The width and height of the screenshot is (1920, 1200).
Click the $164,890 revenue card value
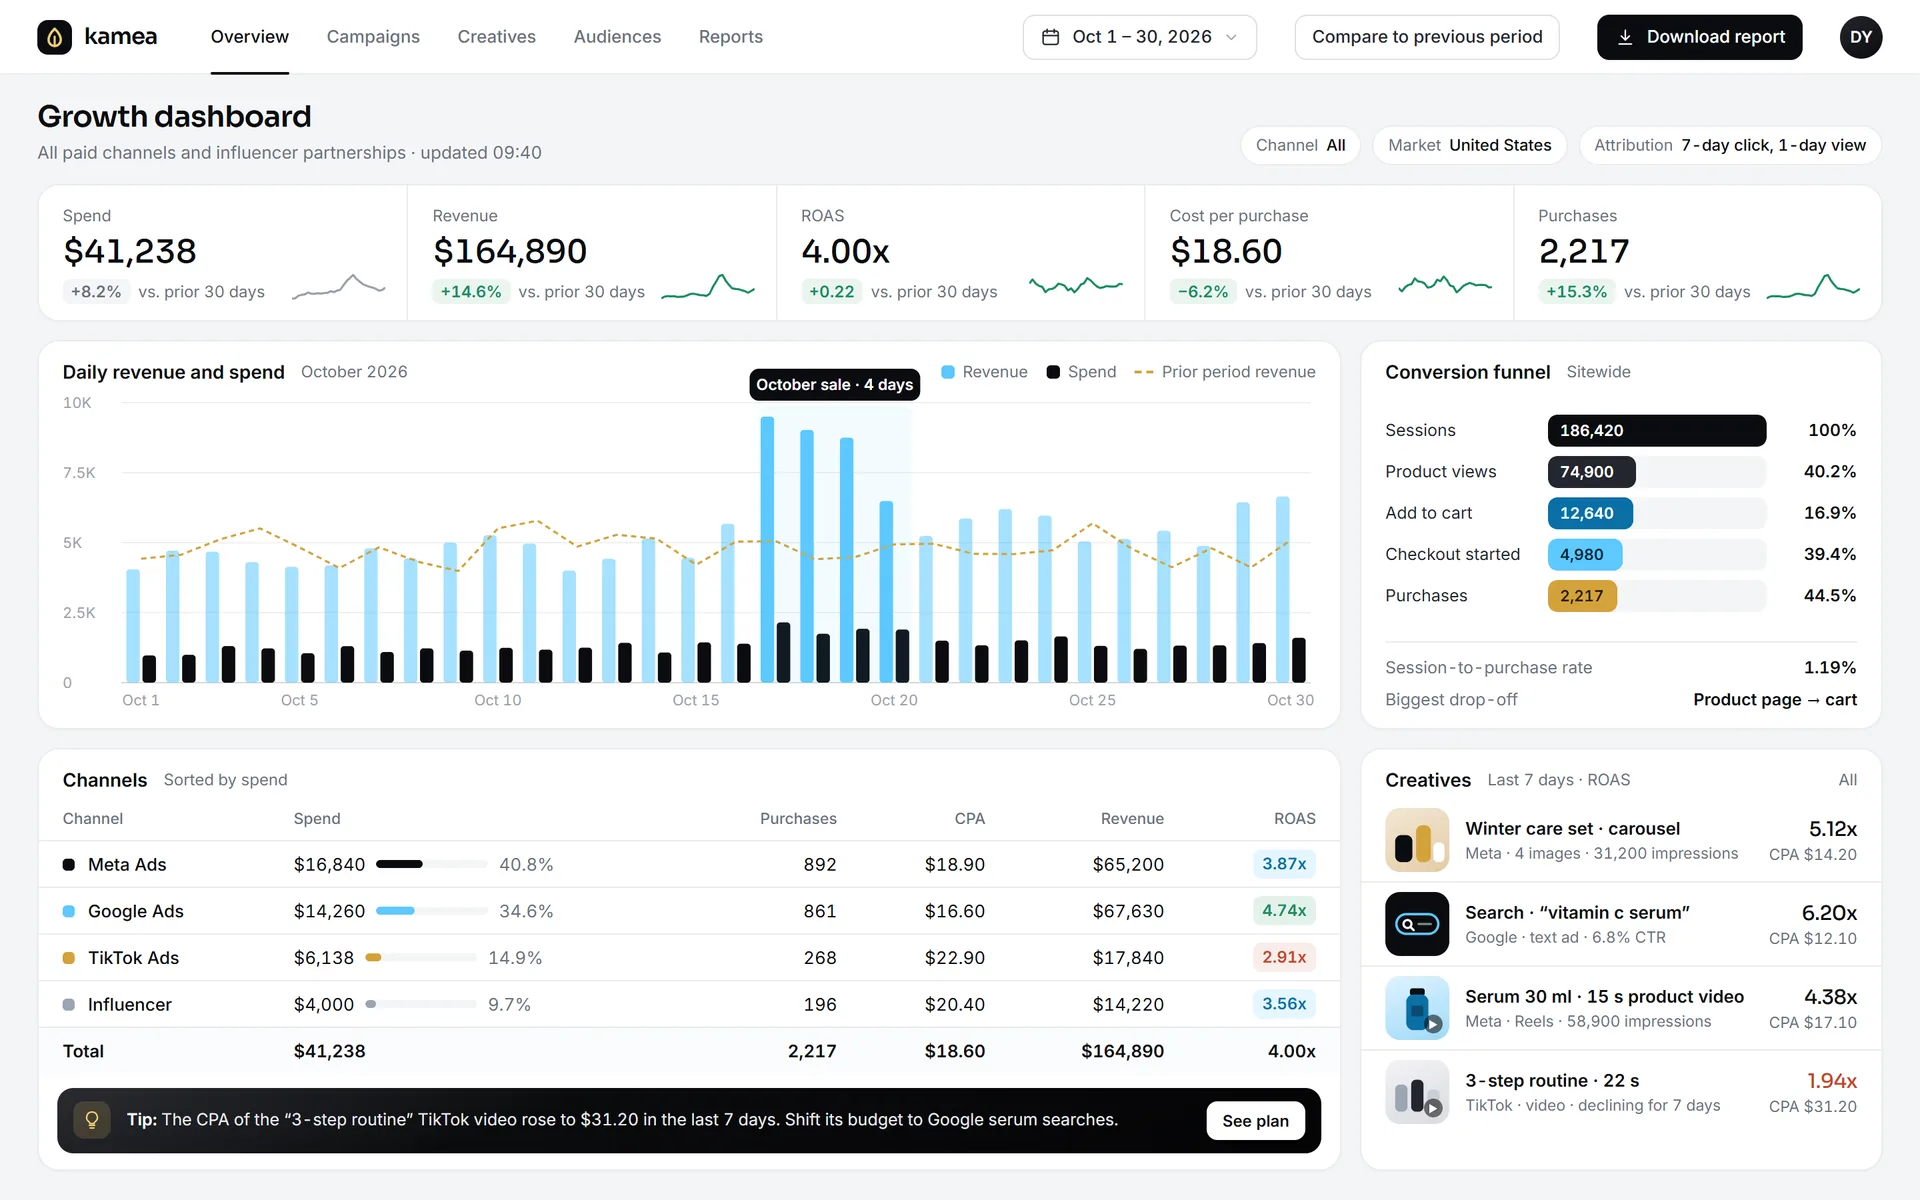tap(510, 251)
